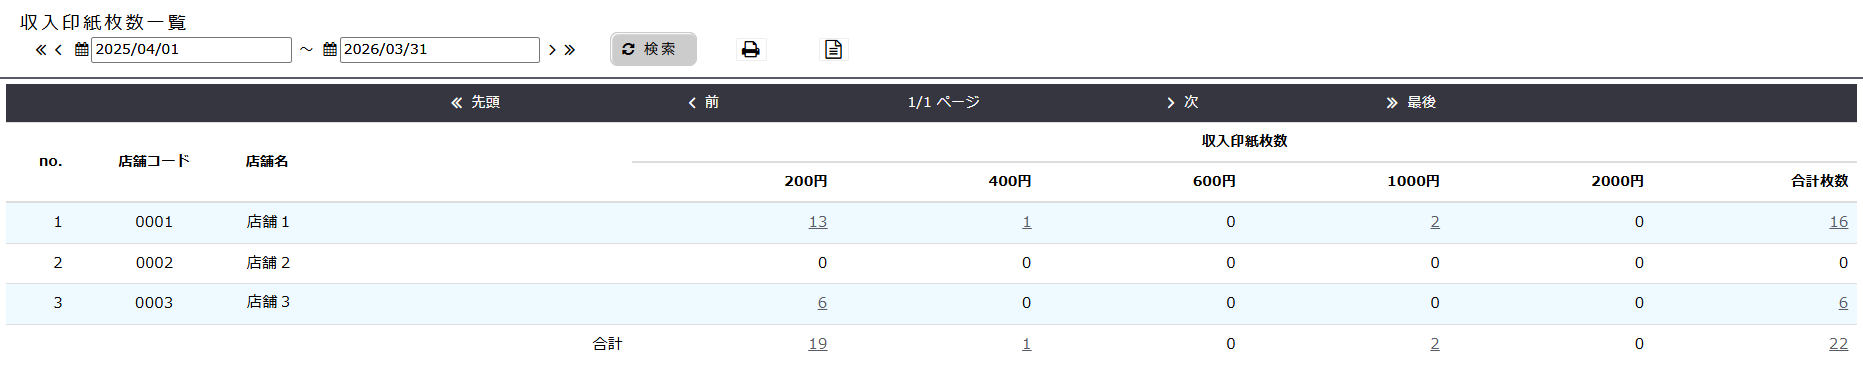Viewport: 1863px width, 392px height.
Task: Go to the first page with 先頭
Action: pos(475,102)
